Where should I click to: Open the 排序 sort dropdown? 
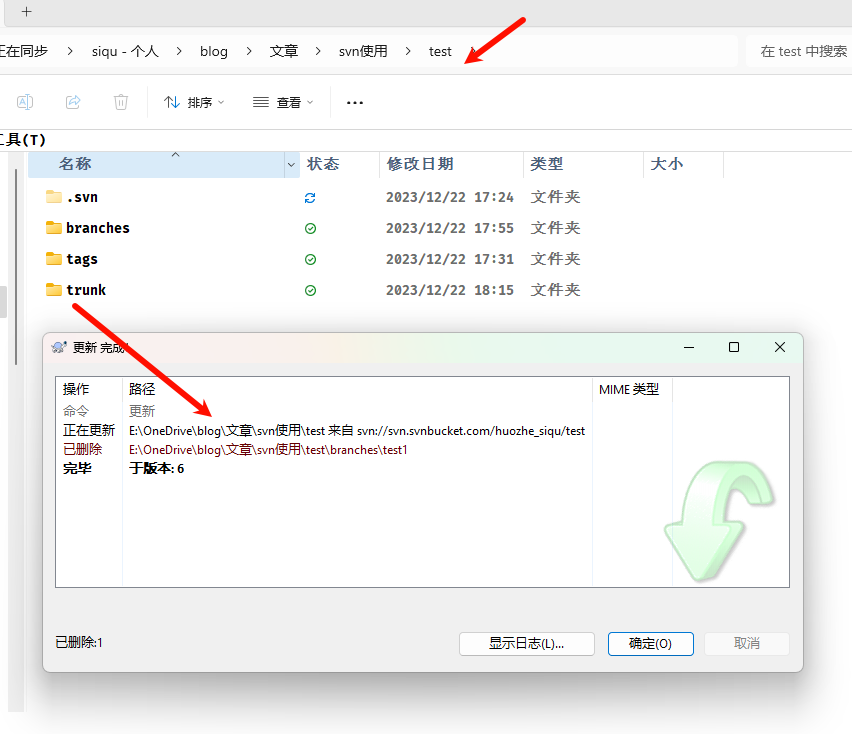tap(194, 102)
